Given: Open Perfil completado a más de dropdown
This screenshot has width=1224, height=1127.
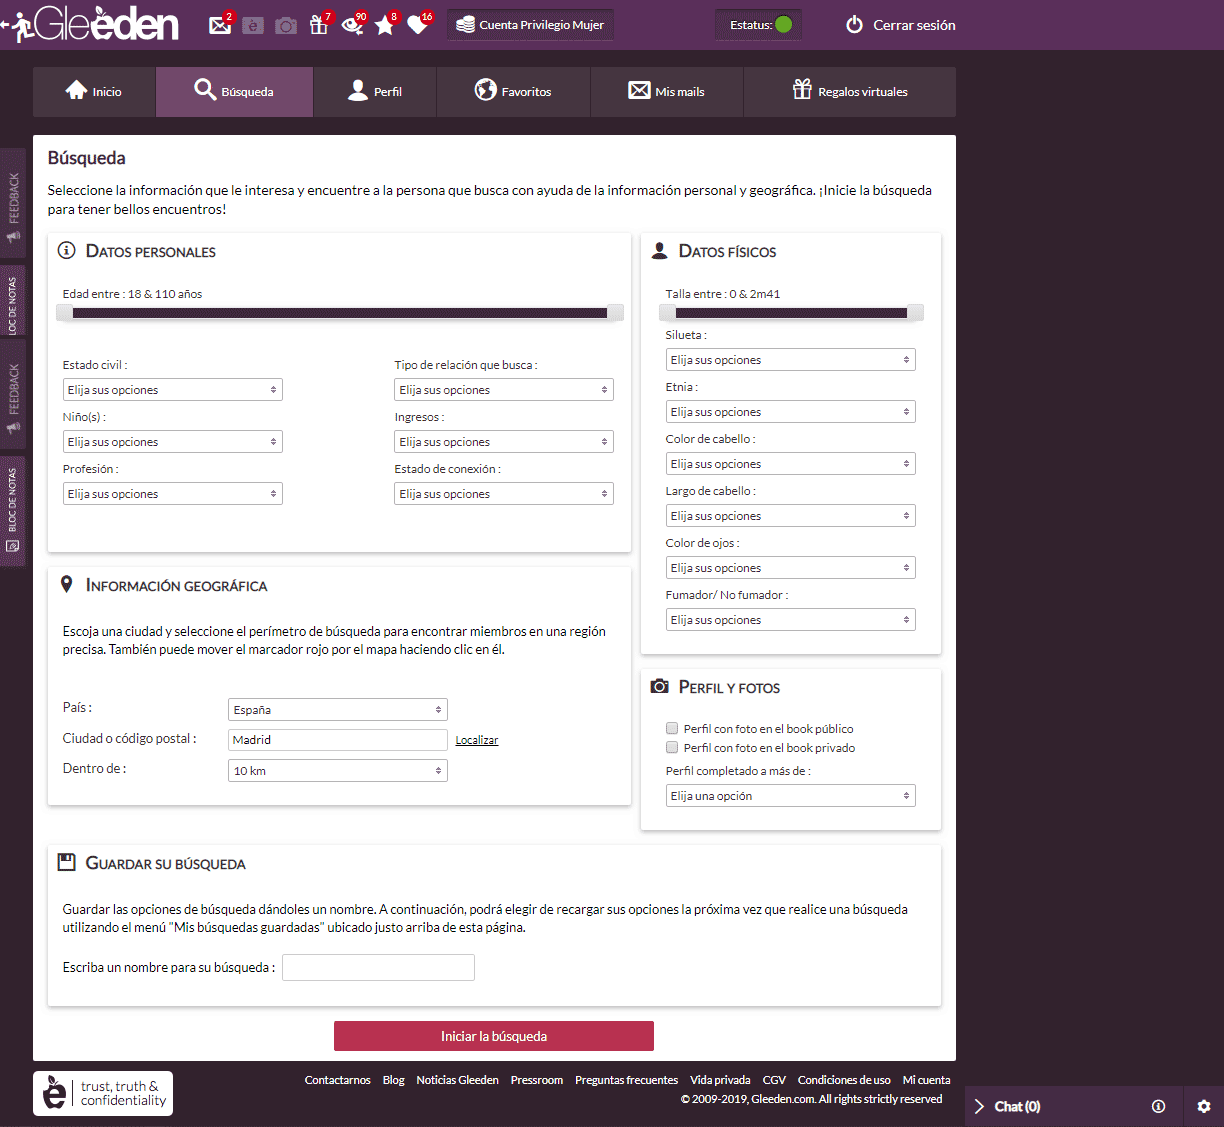Looking at the screenshot, I should [791, 796].
